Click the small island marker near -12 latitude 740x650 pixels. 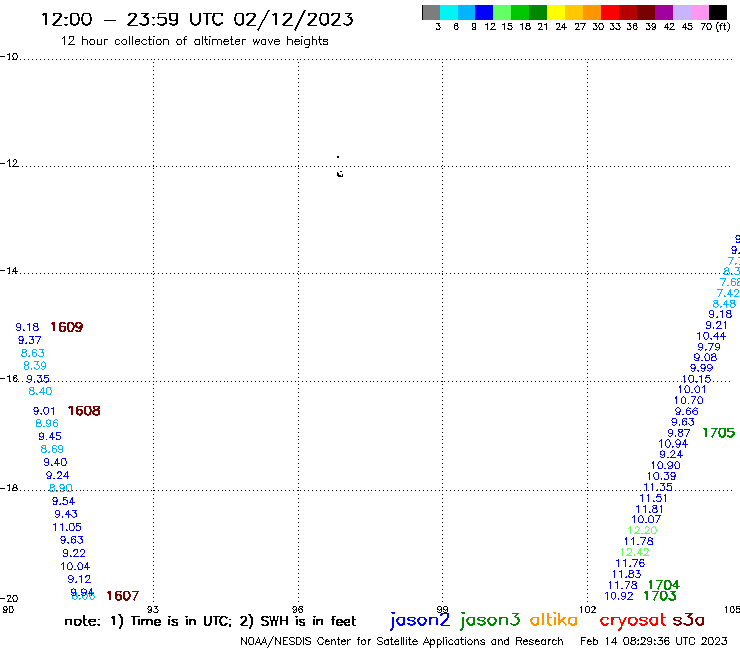339,174
